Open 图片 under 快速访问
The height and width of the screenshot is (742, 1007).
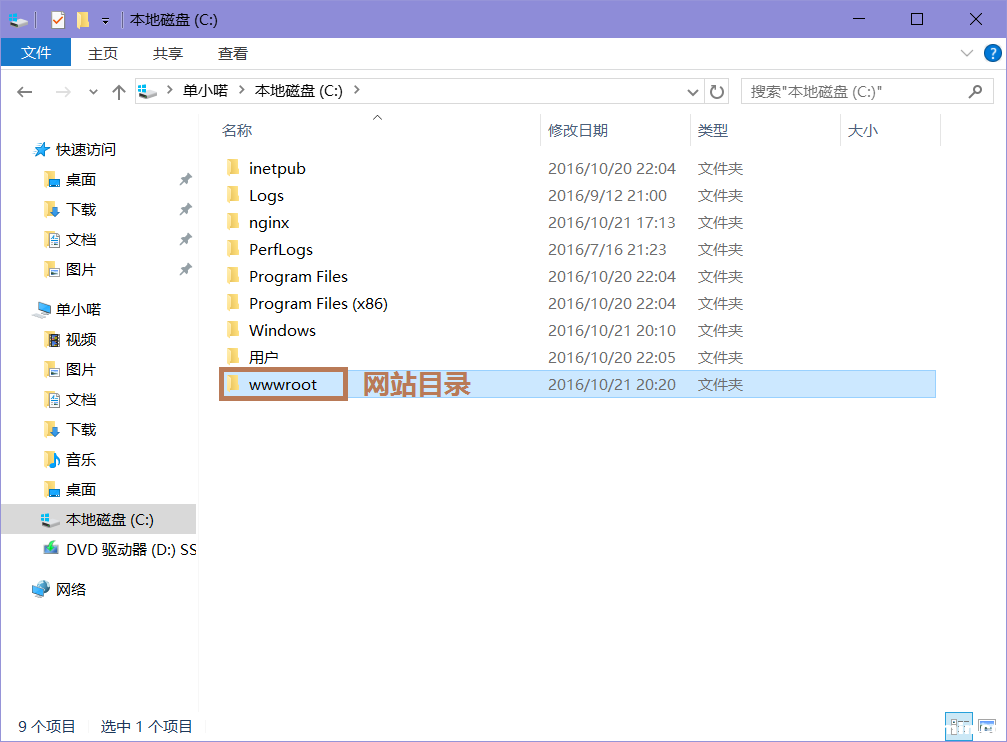81,270
